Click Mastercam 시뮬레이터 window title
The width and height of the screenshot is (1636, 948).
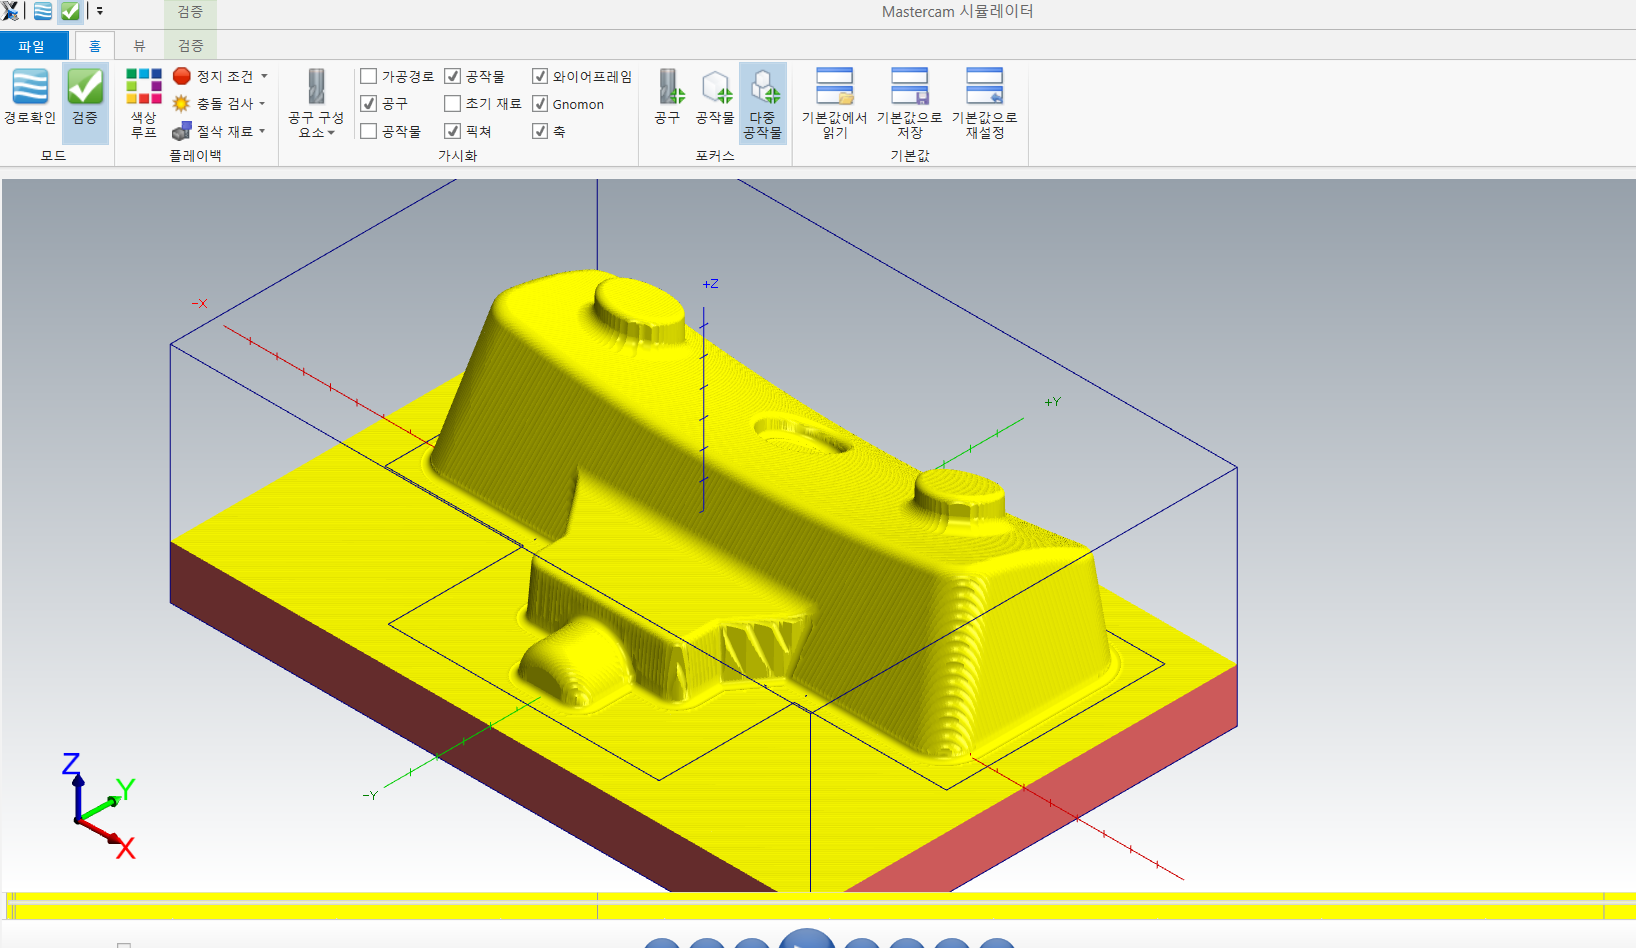pyautogui.click(x=957, y=12)
